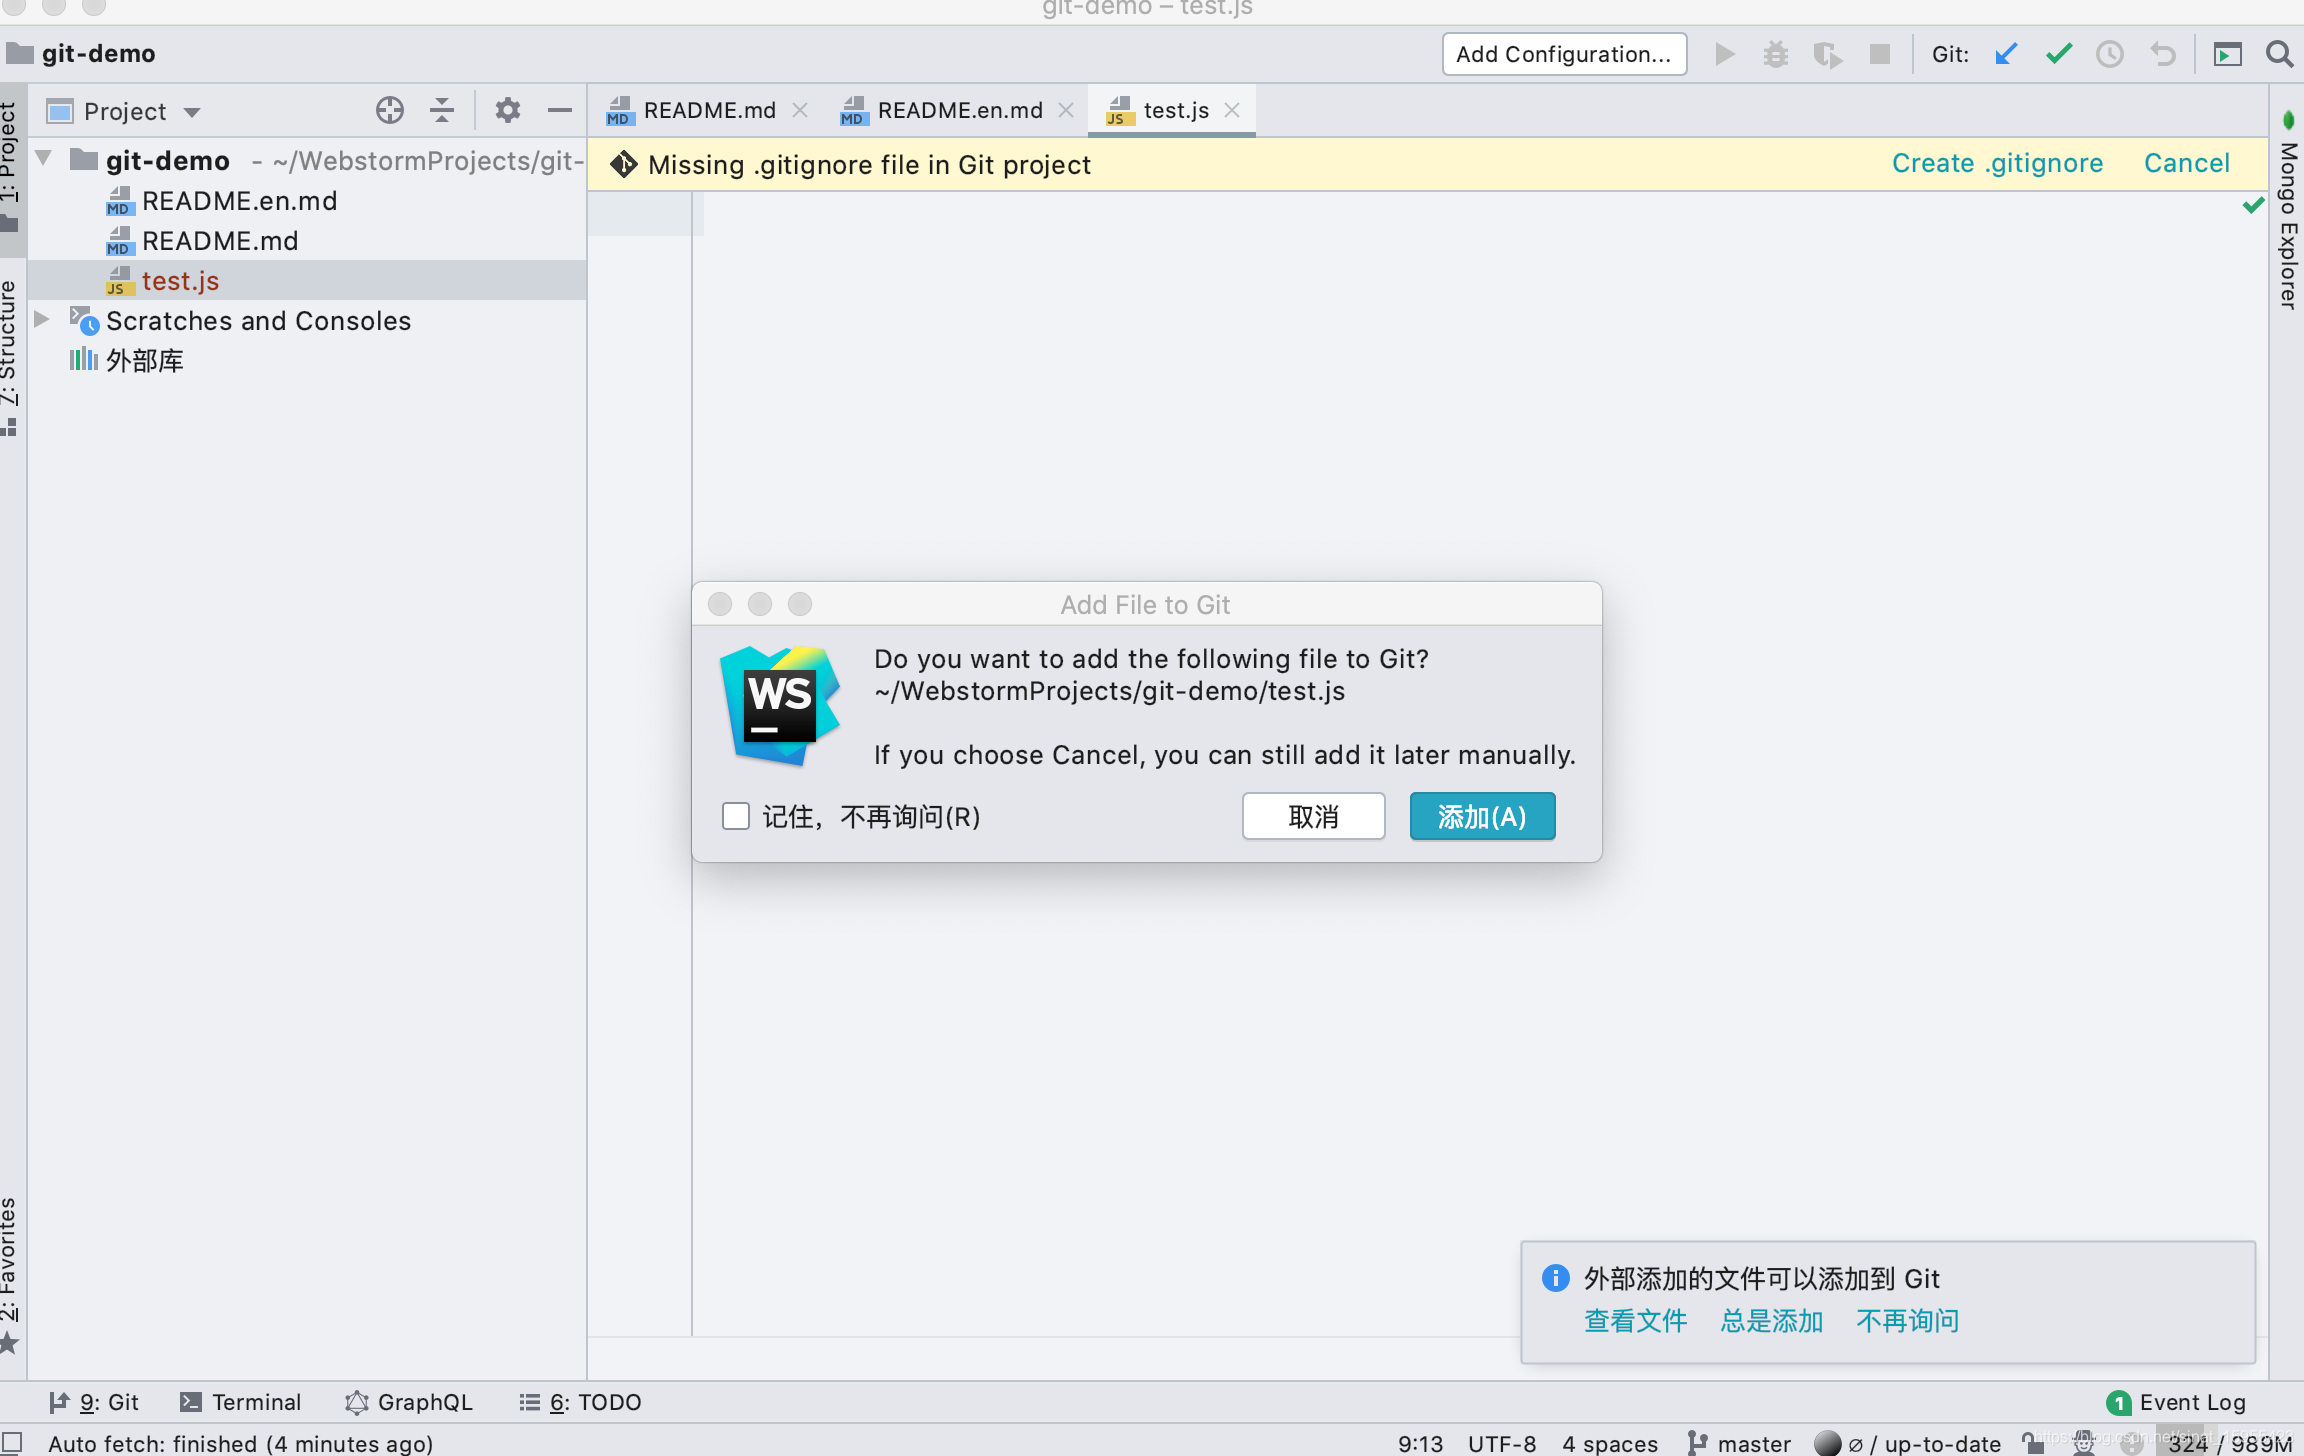Click Add Configuration... button
This screenshot has width=2304, height=1456.
point(1564,54)
